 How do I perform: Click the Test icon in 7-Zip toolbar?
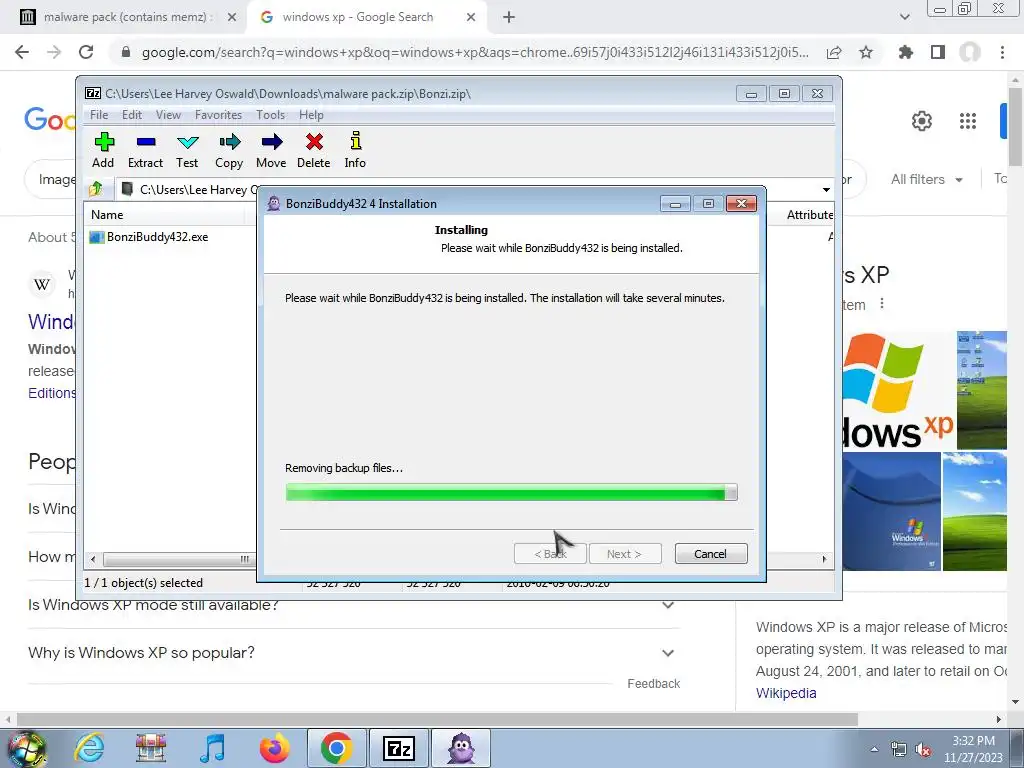pyautogui.click(x=187, y=142)
